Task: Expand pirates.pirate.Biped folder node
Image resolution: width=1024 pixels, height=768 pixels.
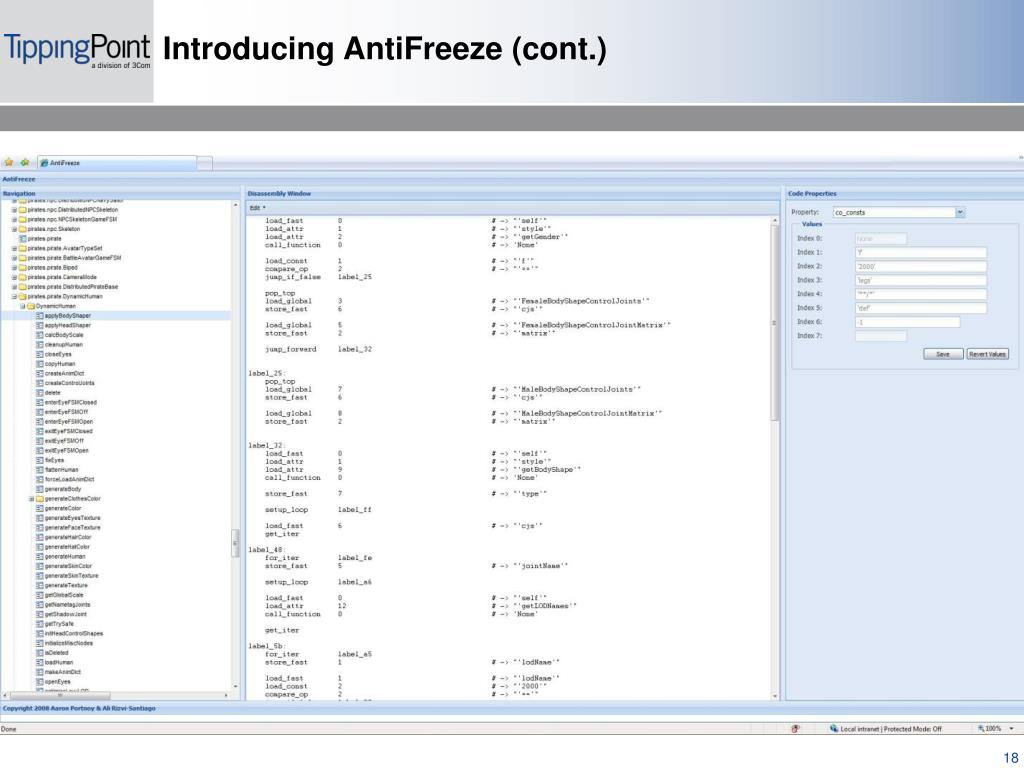Action: [x=14, y=268]
